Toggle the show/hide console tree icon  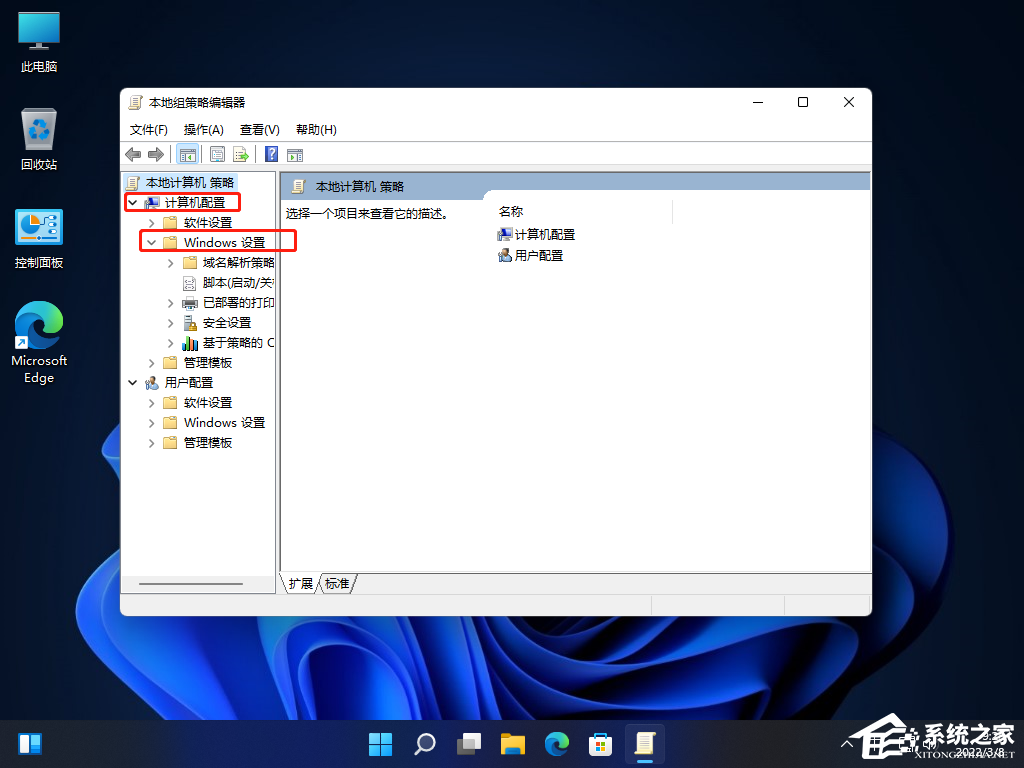[187, 154]
